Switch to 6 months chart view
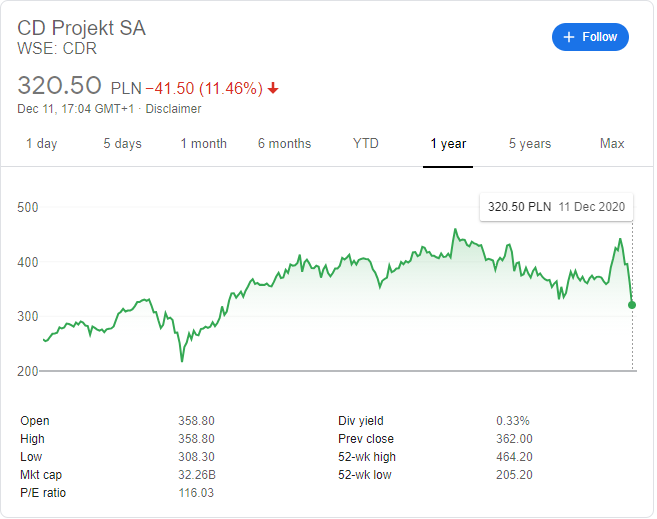The image size is (657, 519). pyautogui.click(x=285, y=144)
